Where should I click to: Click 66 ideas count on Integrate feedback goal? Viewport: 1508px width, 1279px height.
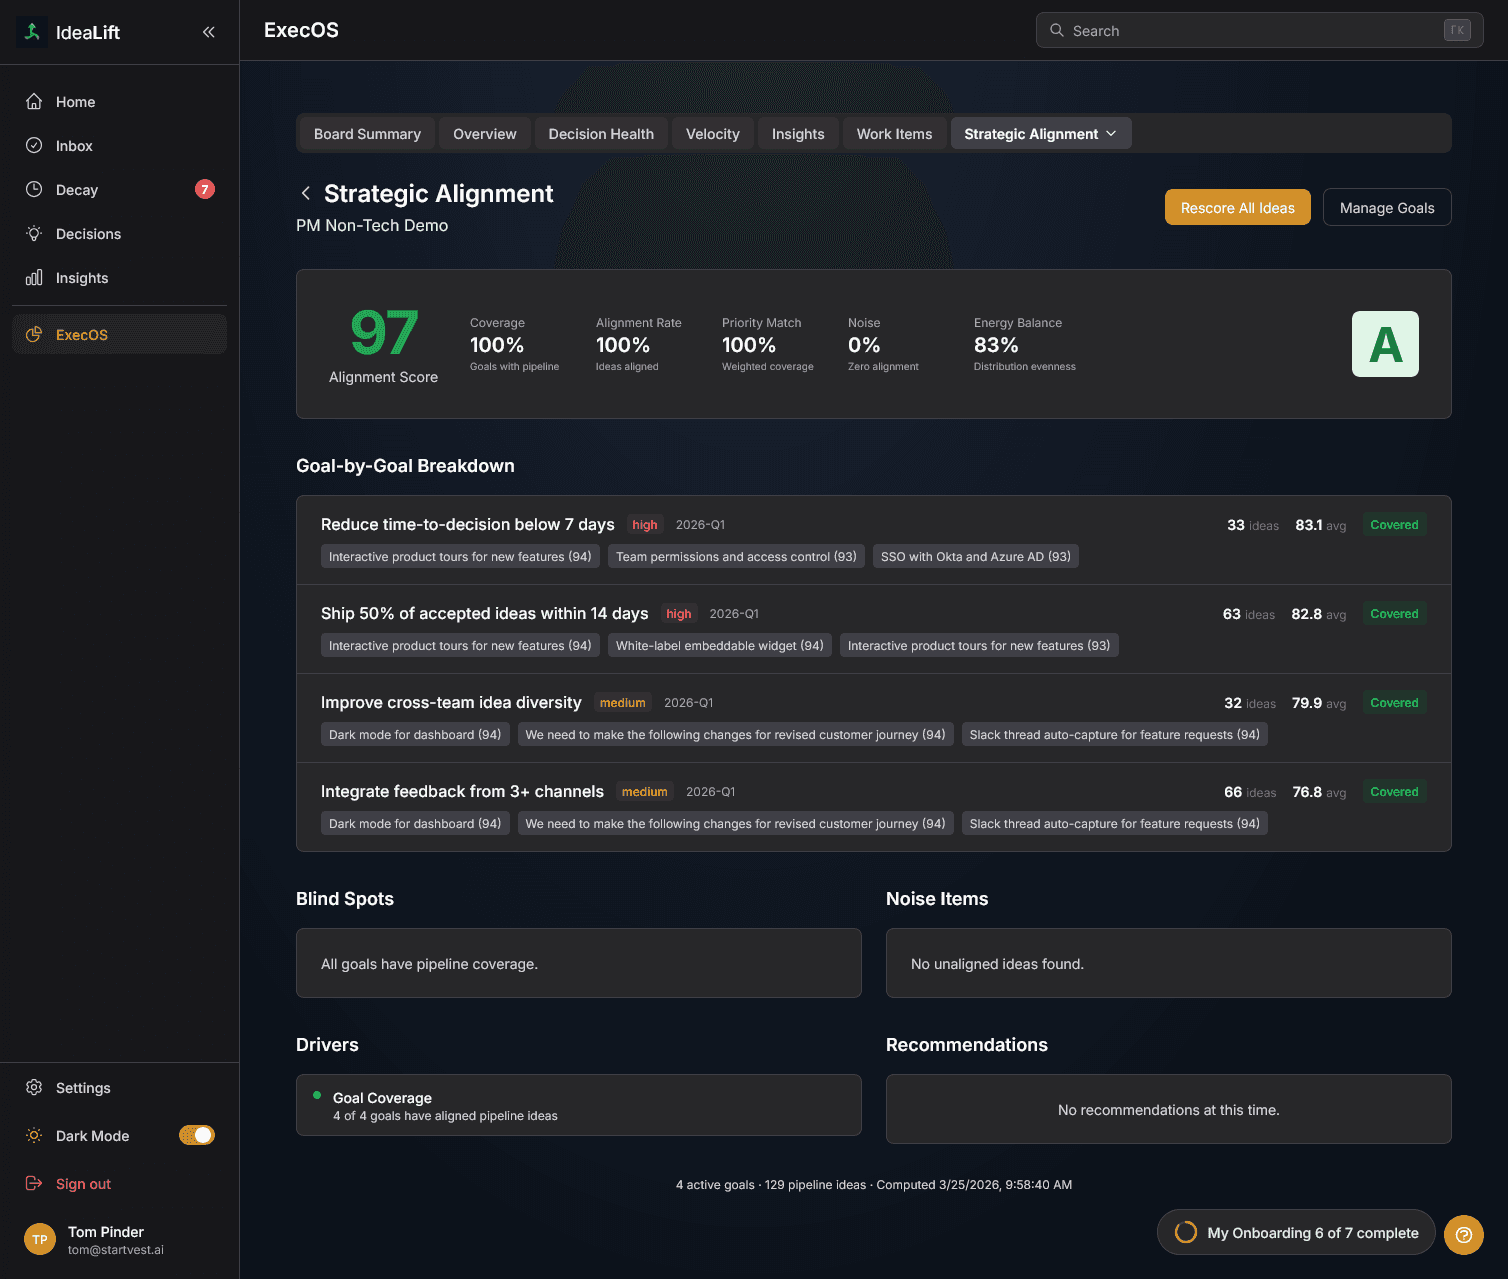point(1250,792)
